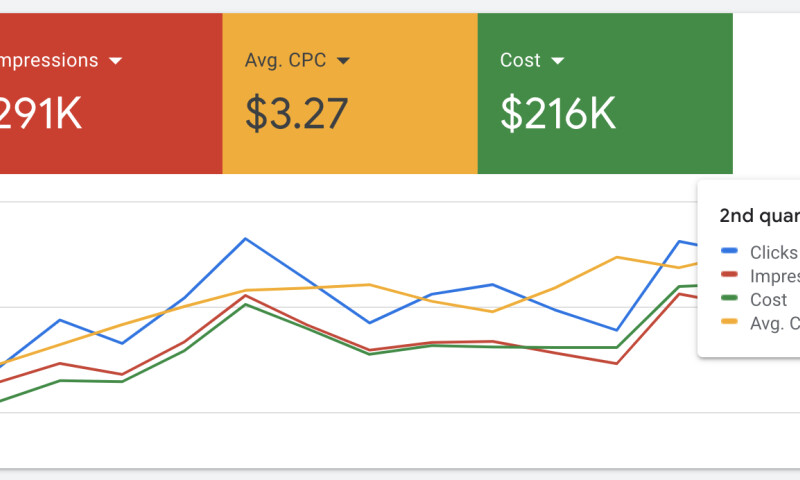800x480 pixels.
Task: Click the yellow Avg. CPC legend marker
Action: click(729, 322)
